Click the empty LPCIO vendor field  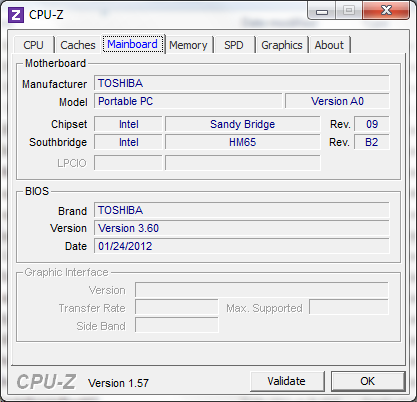(x=128, y=163)
